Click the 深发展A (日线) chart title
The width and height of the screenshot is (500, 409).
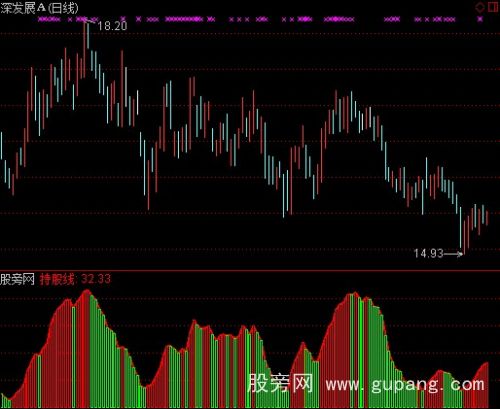tap(39, 8)
